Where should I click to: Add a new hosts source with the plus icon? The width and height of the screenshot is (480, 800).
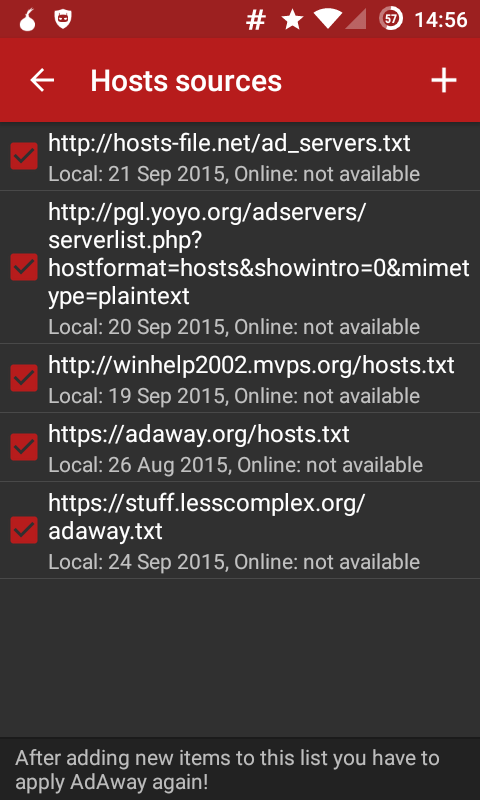pyautogui.click(x=443, y=81)
